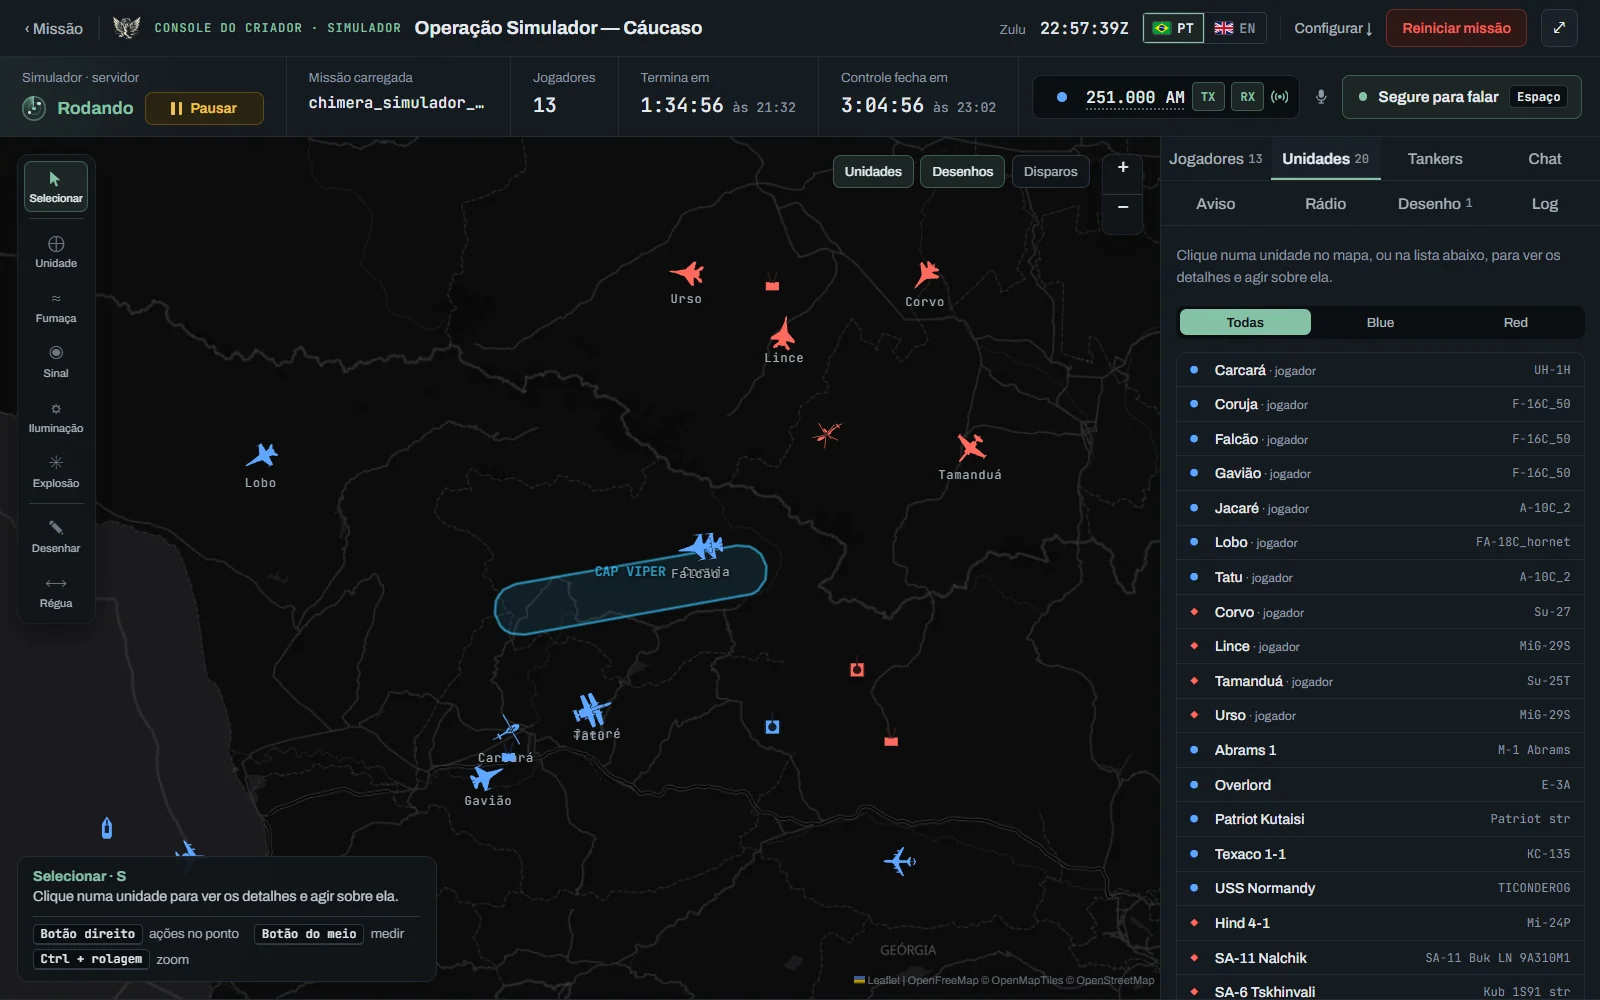This screenshot has height=1000, width=1600.
Task: Click the Reiniciar missão button
Action: (x=1456, y=28)
